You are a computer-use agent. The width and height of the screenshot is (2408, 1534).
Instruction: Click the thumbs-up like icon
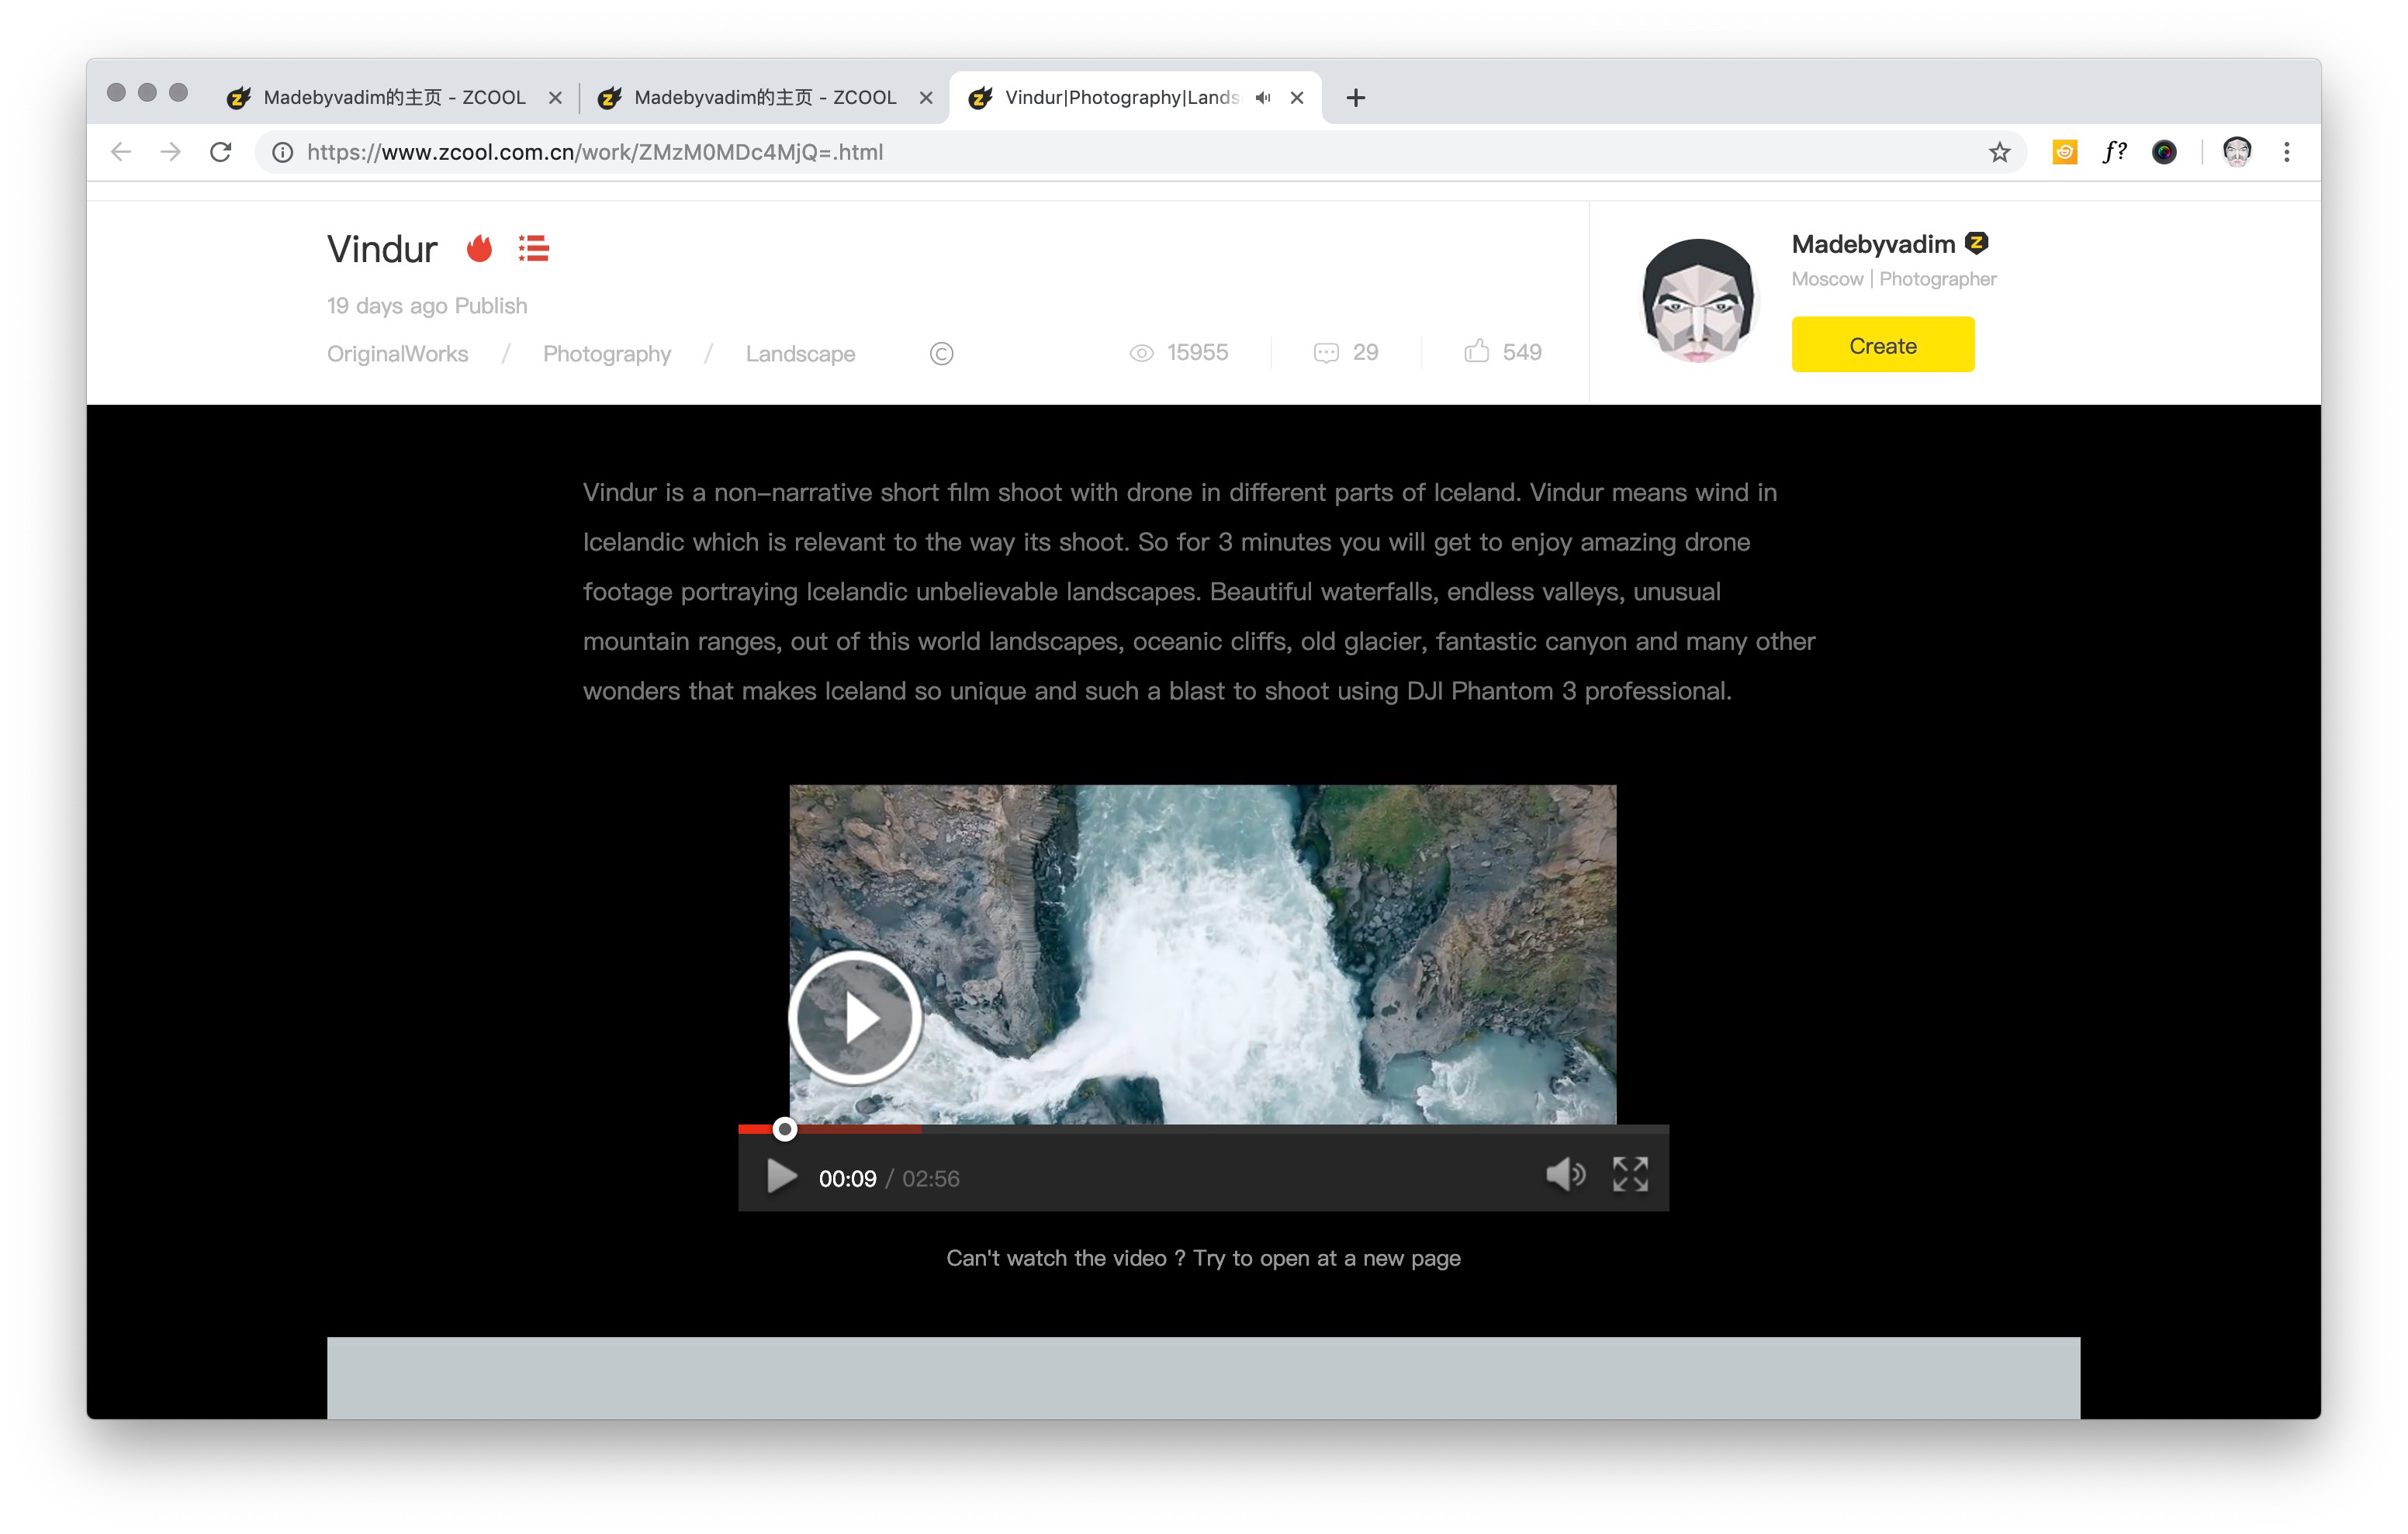(1476, 352)
